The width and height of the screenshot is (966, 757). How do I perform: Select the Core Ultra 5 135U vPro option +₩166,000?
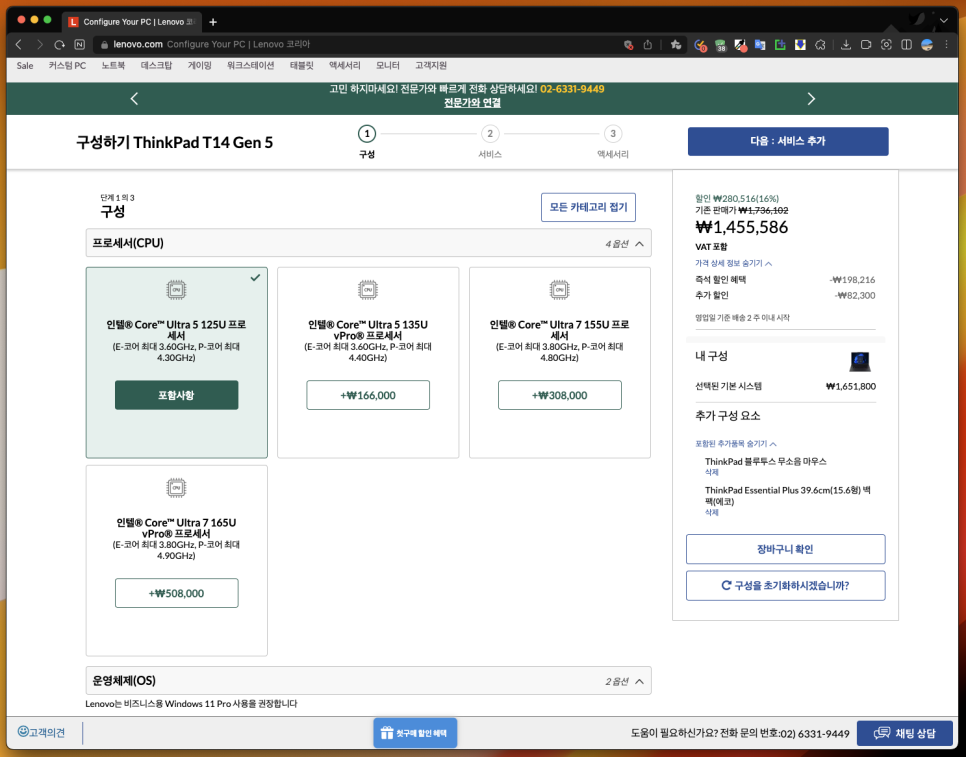pyautogui.click(x=368, y=395)
